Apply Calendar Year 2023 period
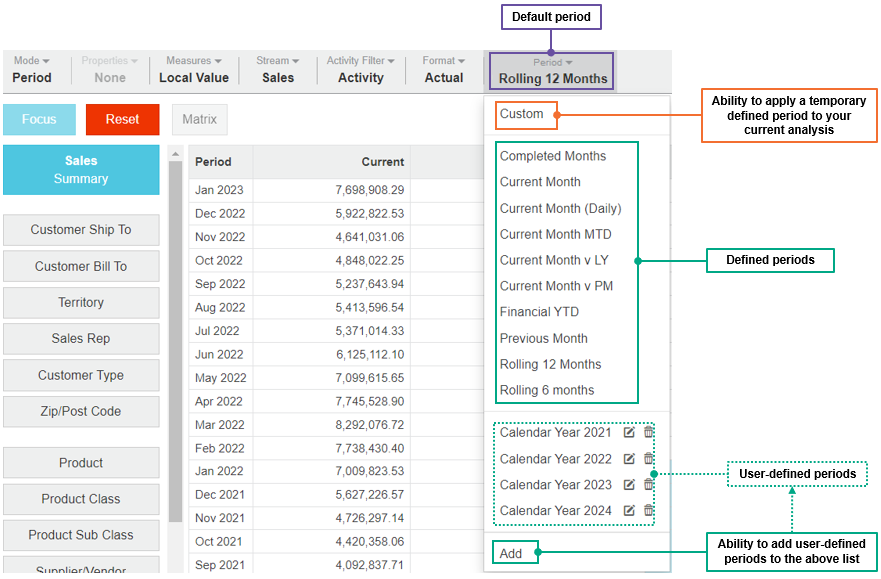The image size is (881, 579). 555,485
